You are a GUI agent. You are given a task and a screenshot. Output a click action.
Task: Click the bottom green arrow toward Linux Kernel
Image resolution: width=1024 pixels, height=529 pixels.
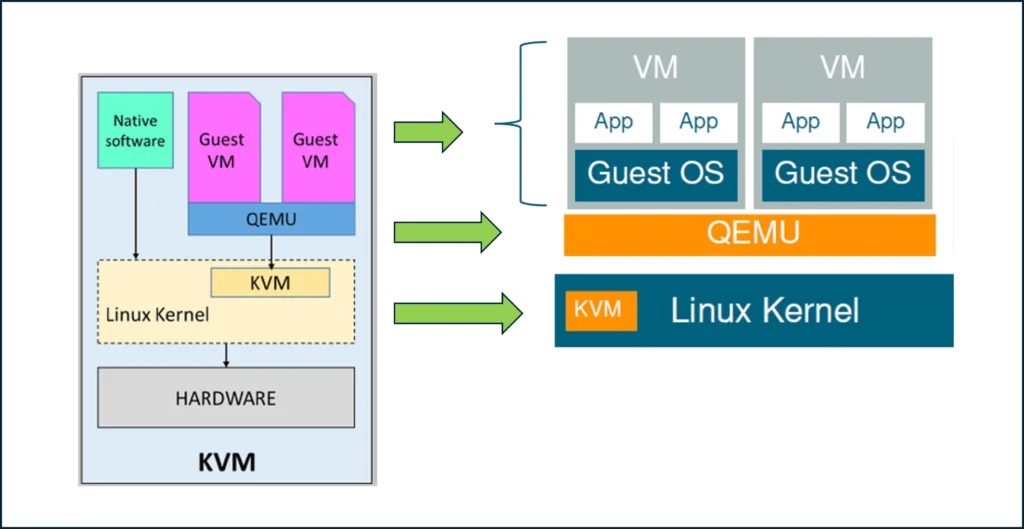pos(457,313)
